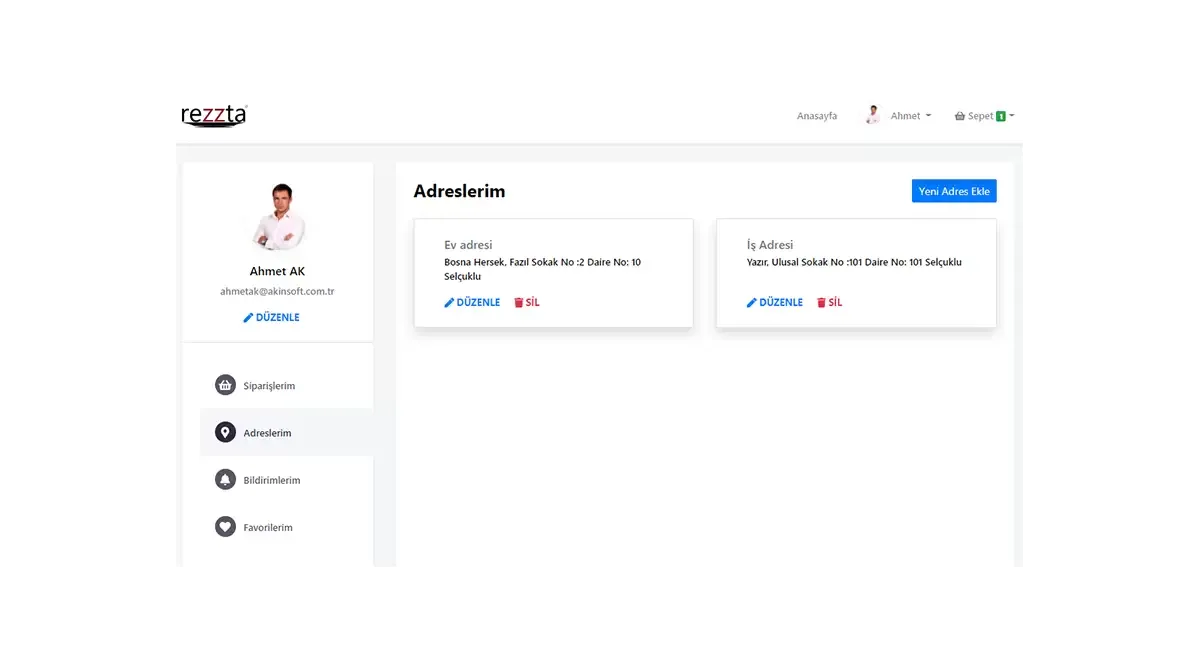
Task: Click the pencil icon under İş Adresi
Action: pyautogui.click(x=752, y=302)
